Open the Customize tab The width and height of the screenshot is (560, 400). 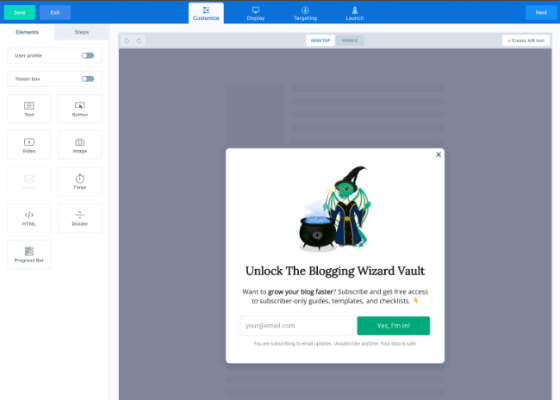click(206, 13)
